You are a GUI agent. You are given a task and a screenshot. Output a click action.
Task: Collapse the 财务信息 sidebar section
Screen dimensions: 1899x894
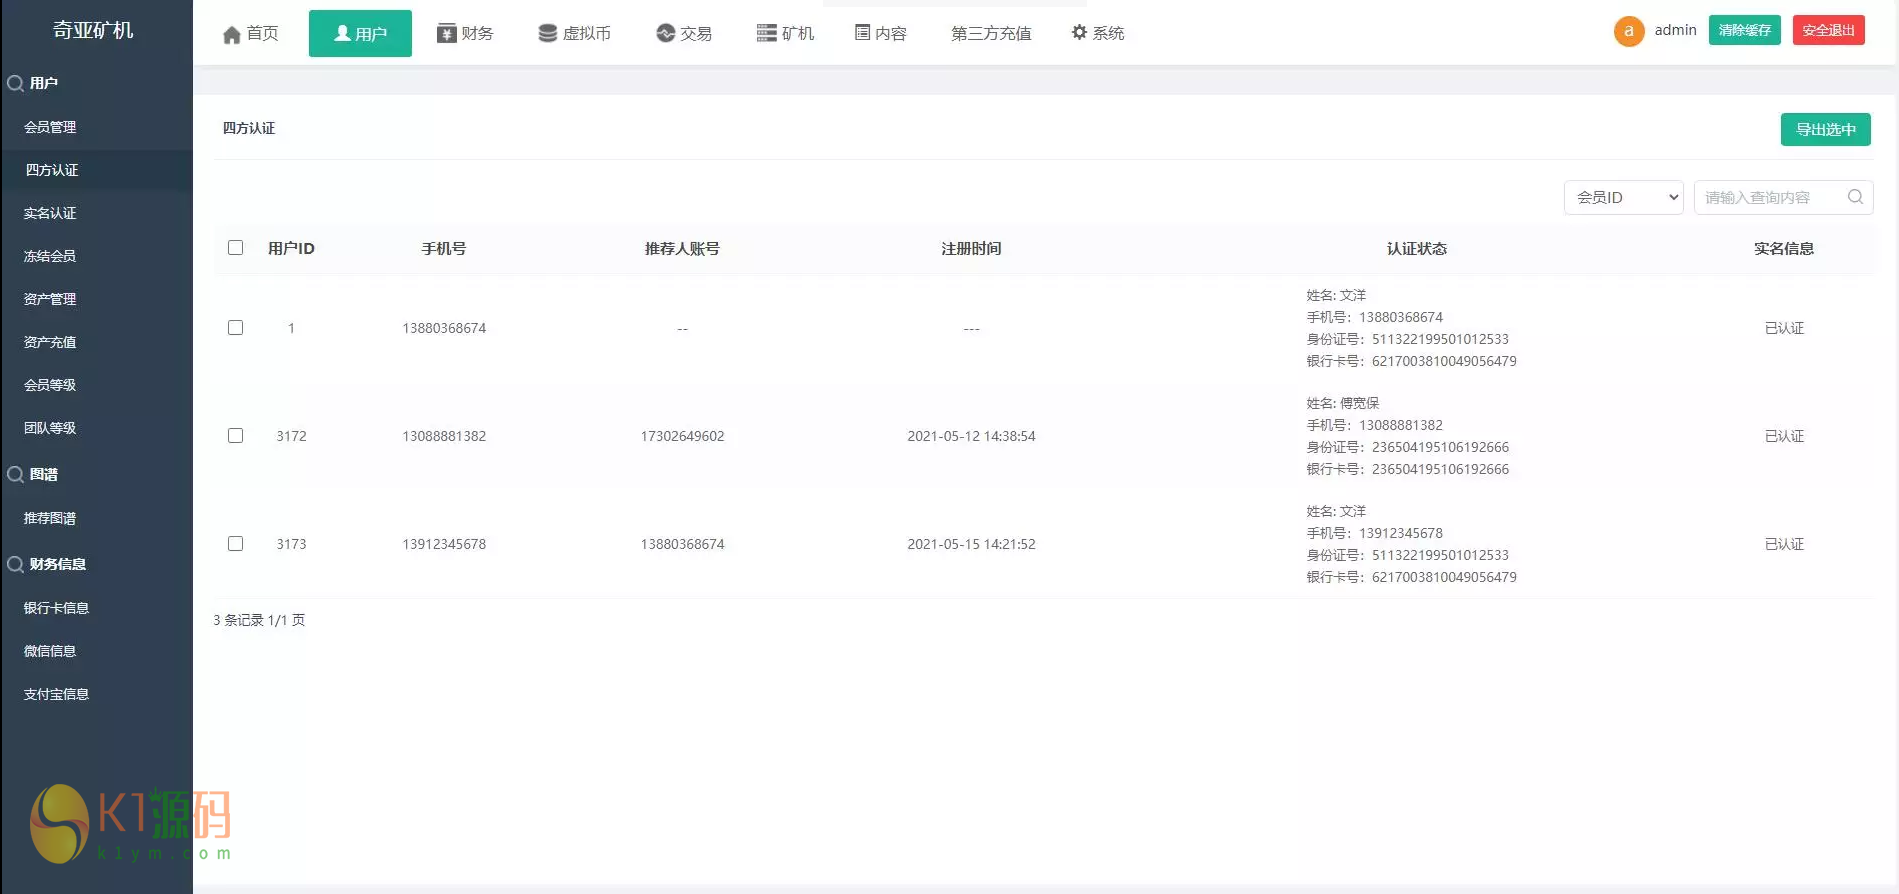click(57, 564)
